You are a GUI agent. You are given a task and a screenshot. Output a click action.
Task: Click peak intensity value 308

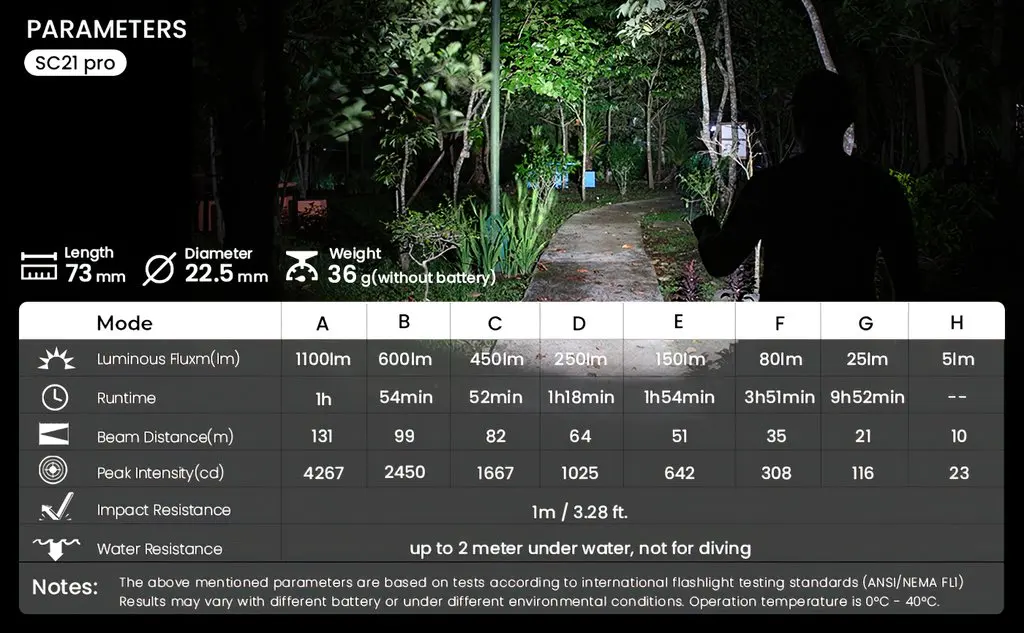(776, 474)
